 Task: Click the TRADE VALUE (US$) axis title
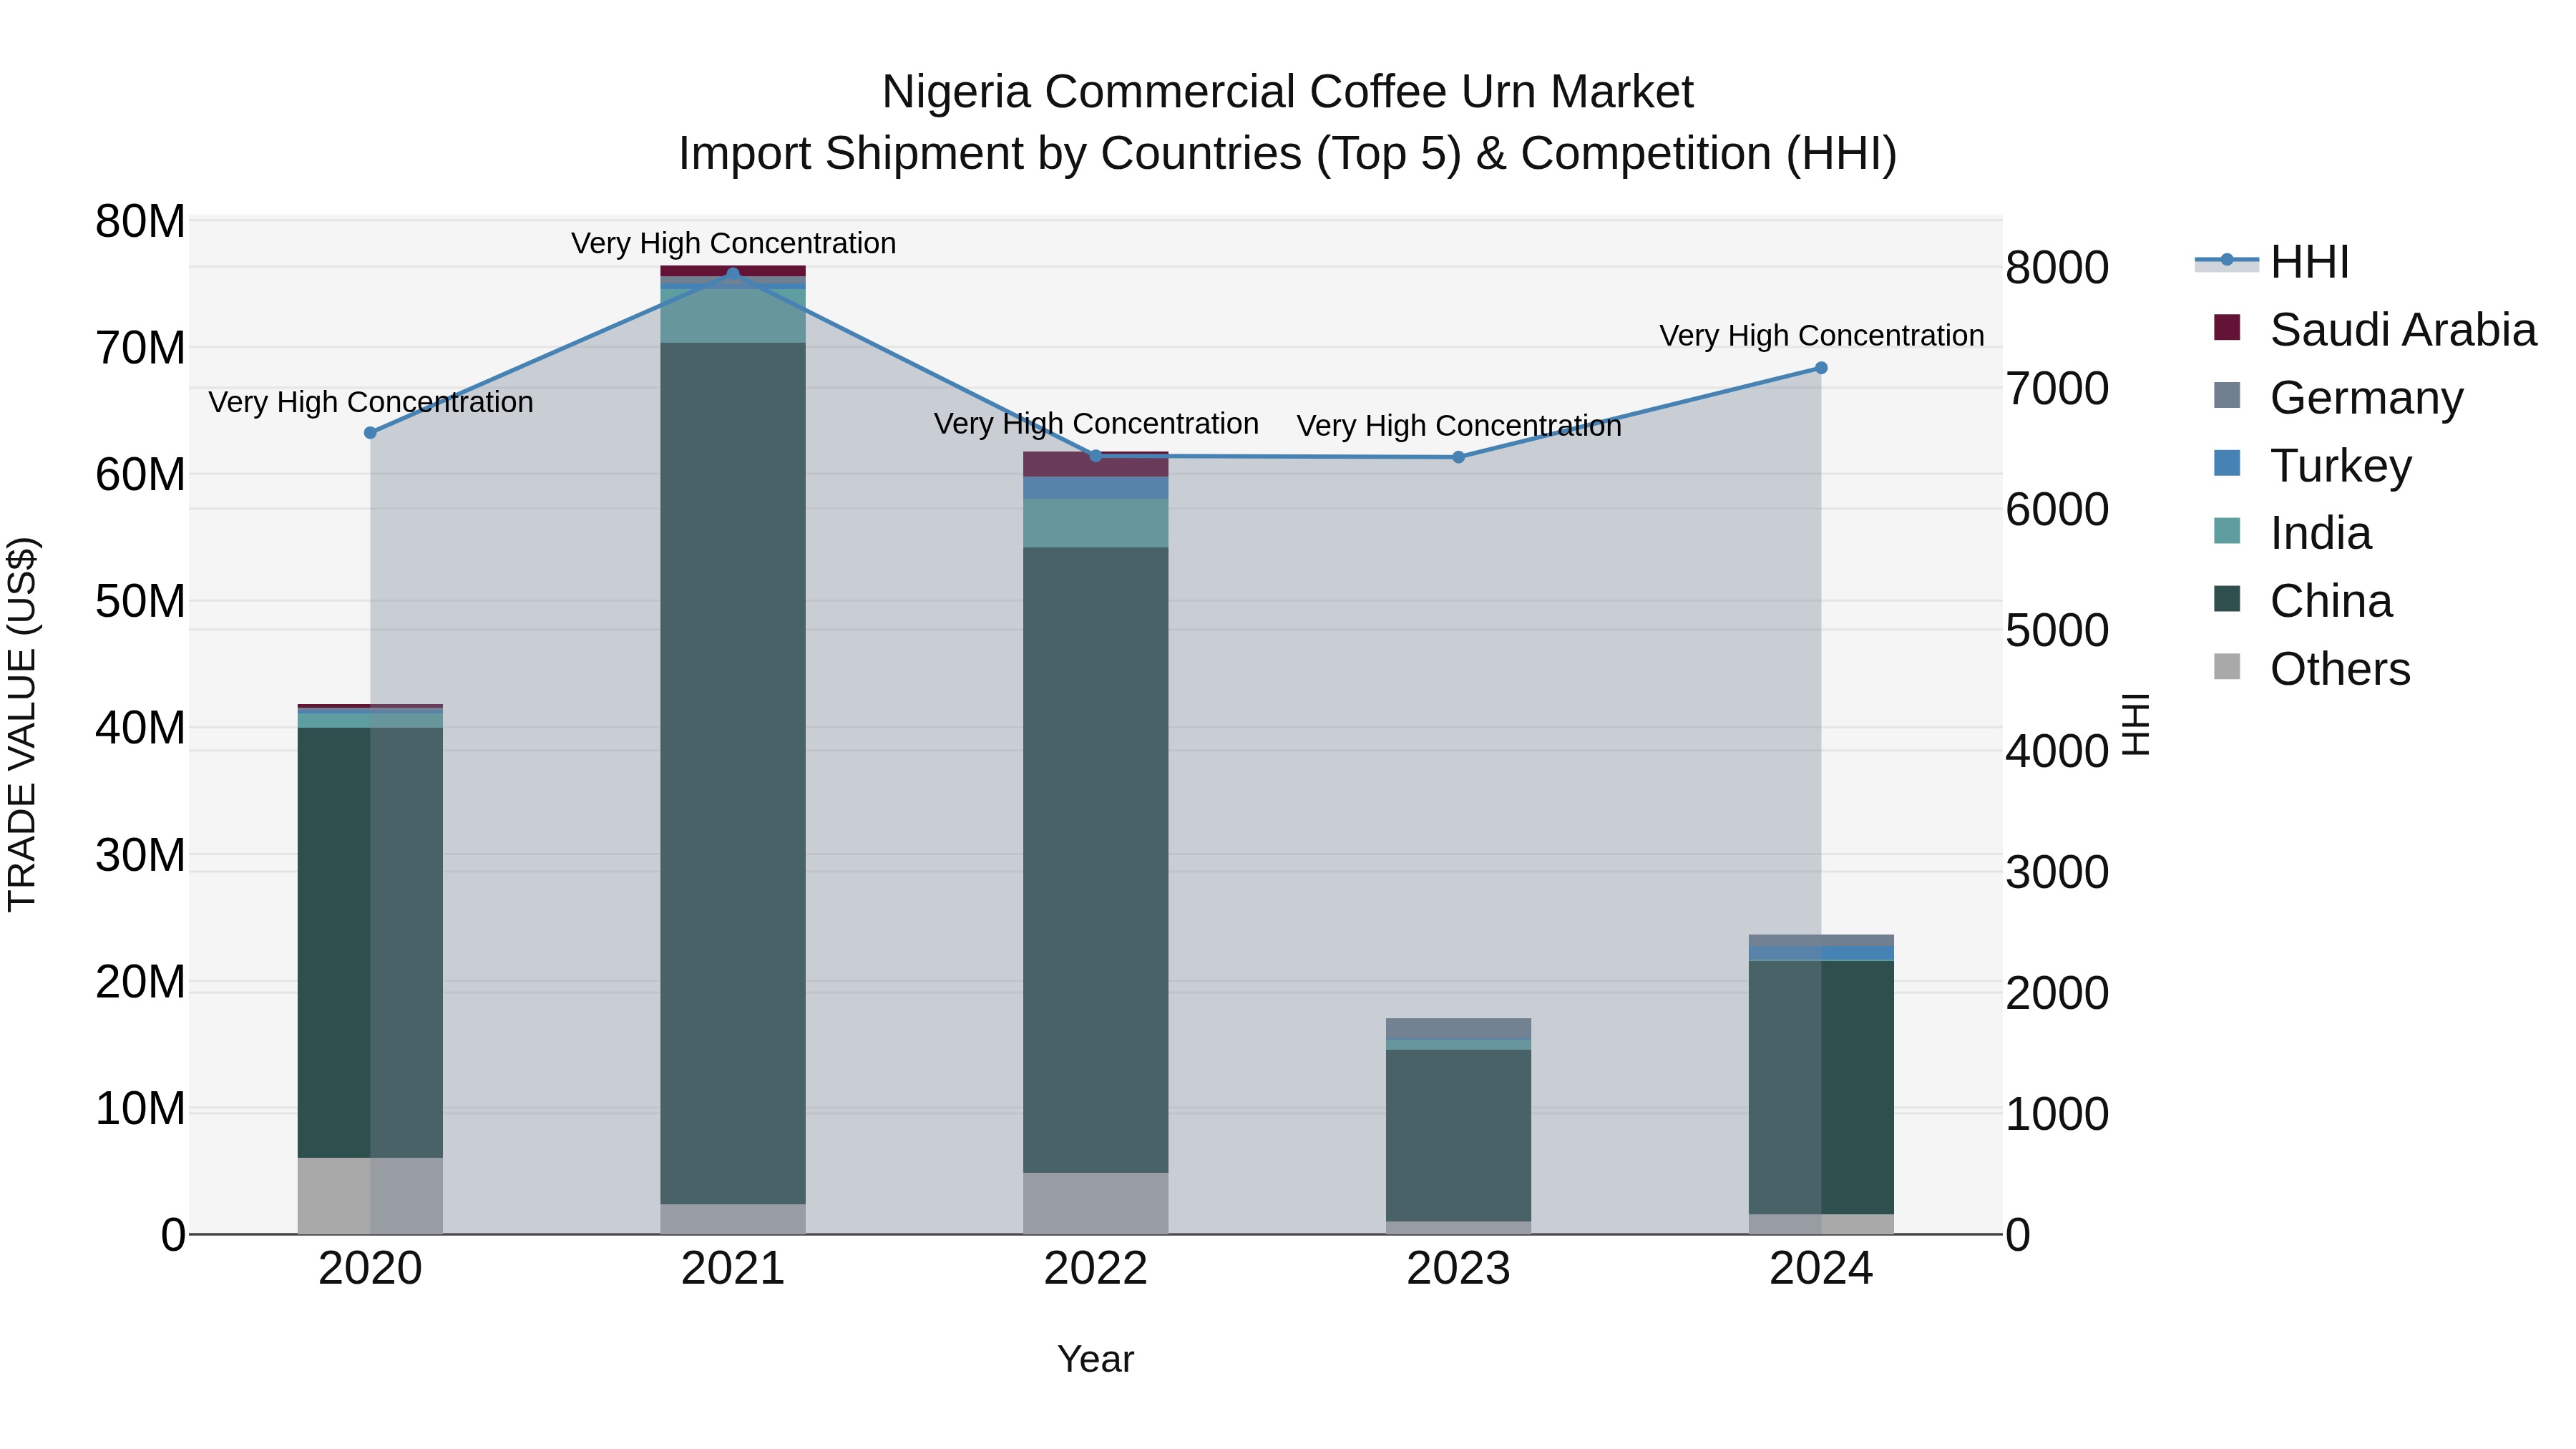click(22, 724)
